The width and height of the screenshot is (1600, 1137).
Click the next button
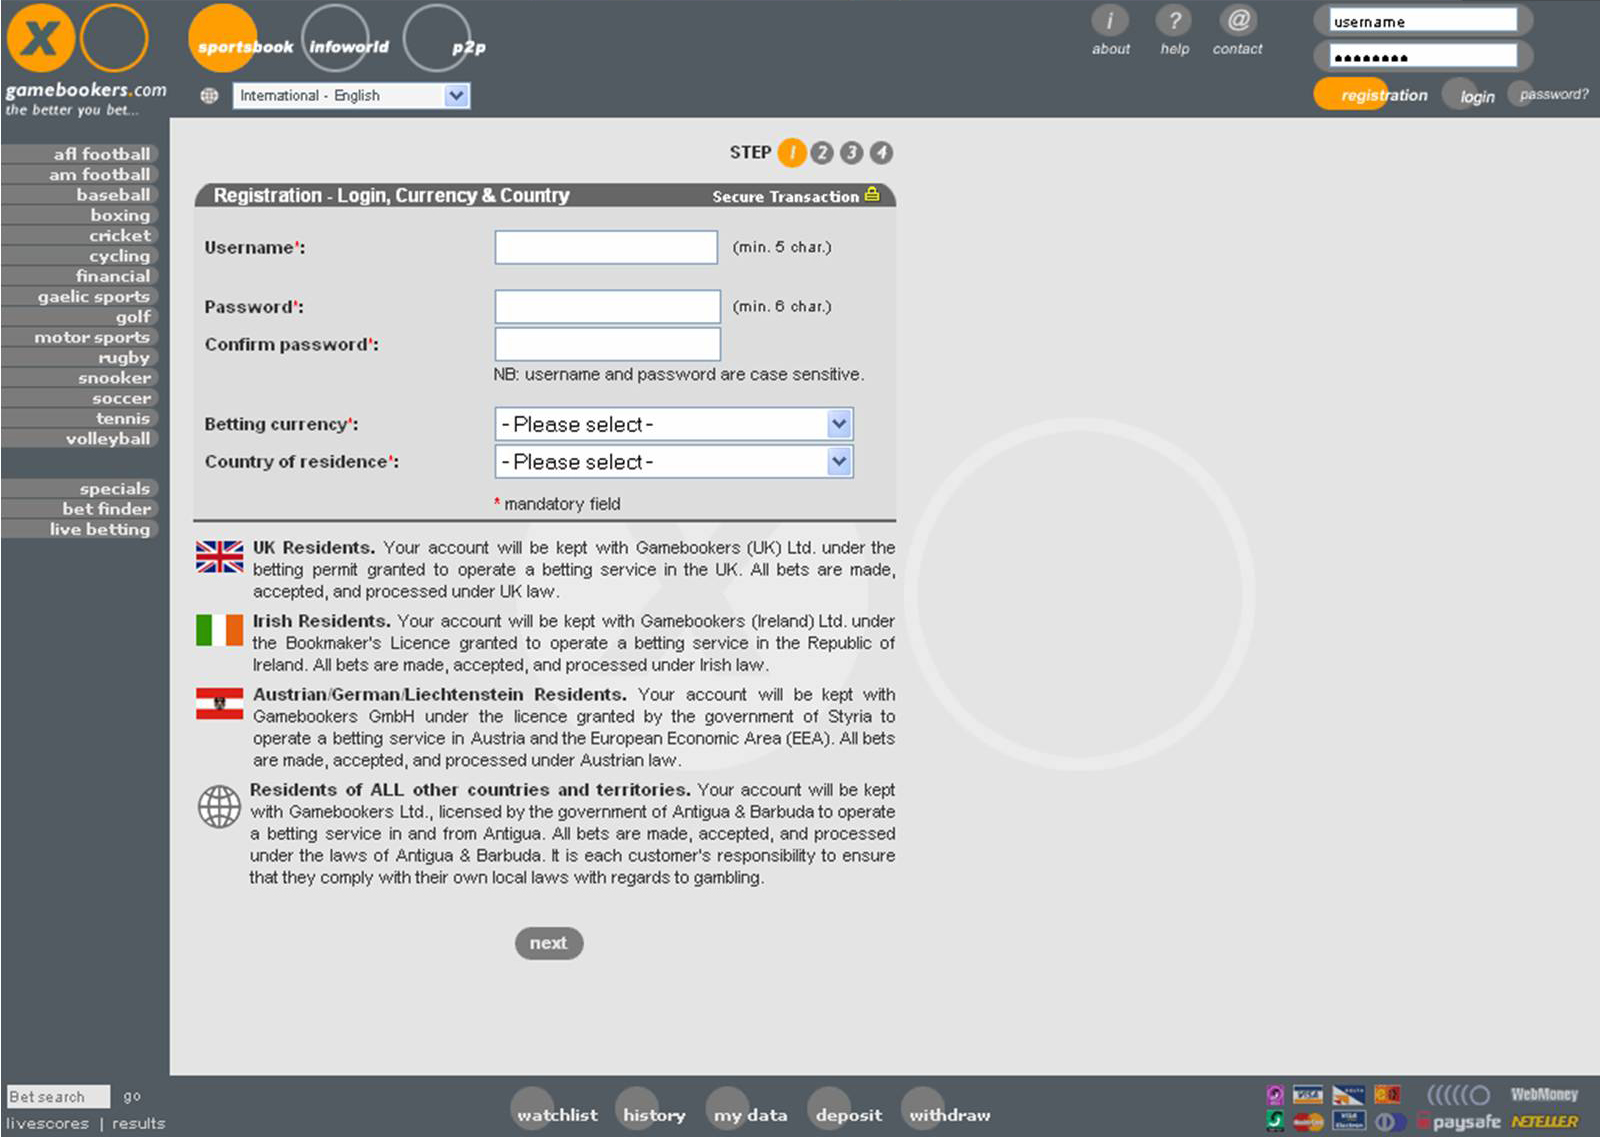click(549, 943)
